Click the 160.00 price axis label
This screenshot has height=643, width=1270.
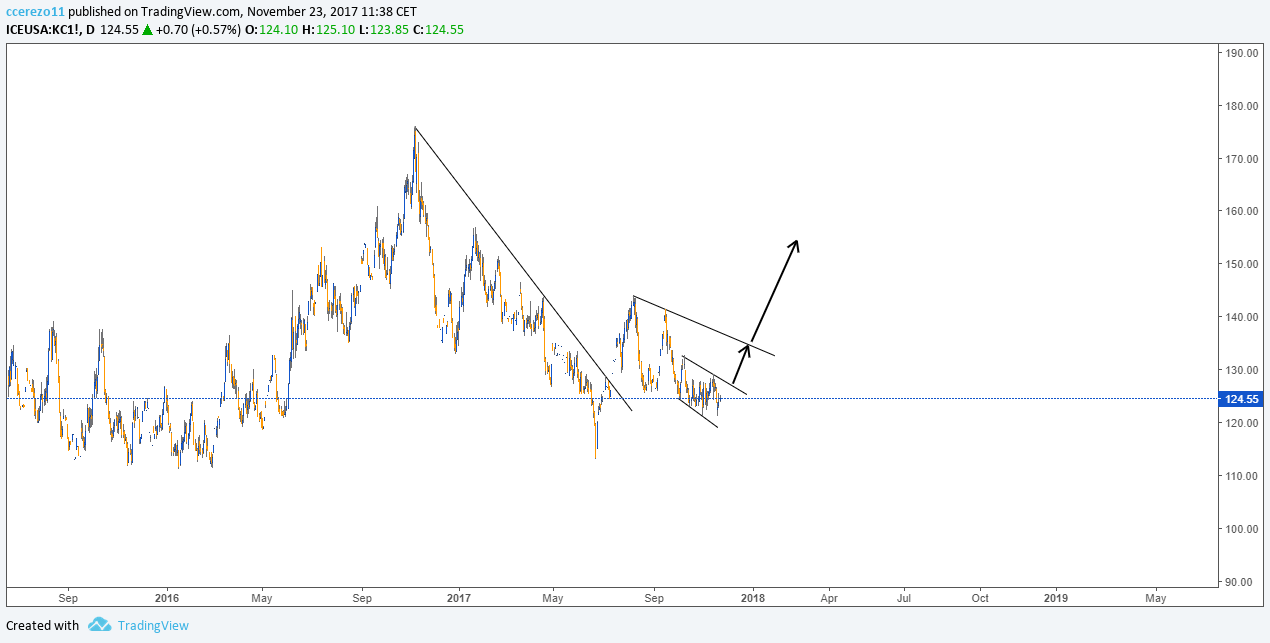[x=1241, y=212]
